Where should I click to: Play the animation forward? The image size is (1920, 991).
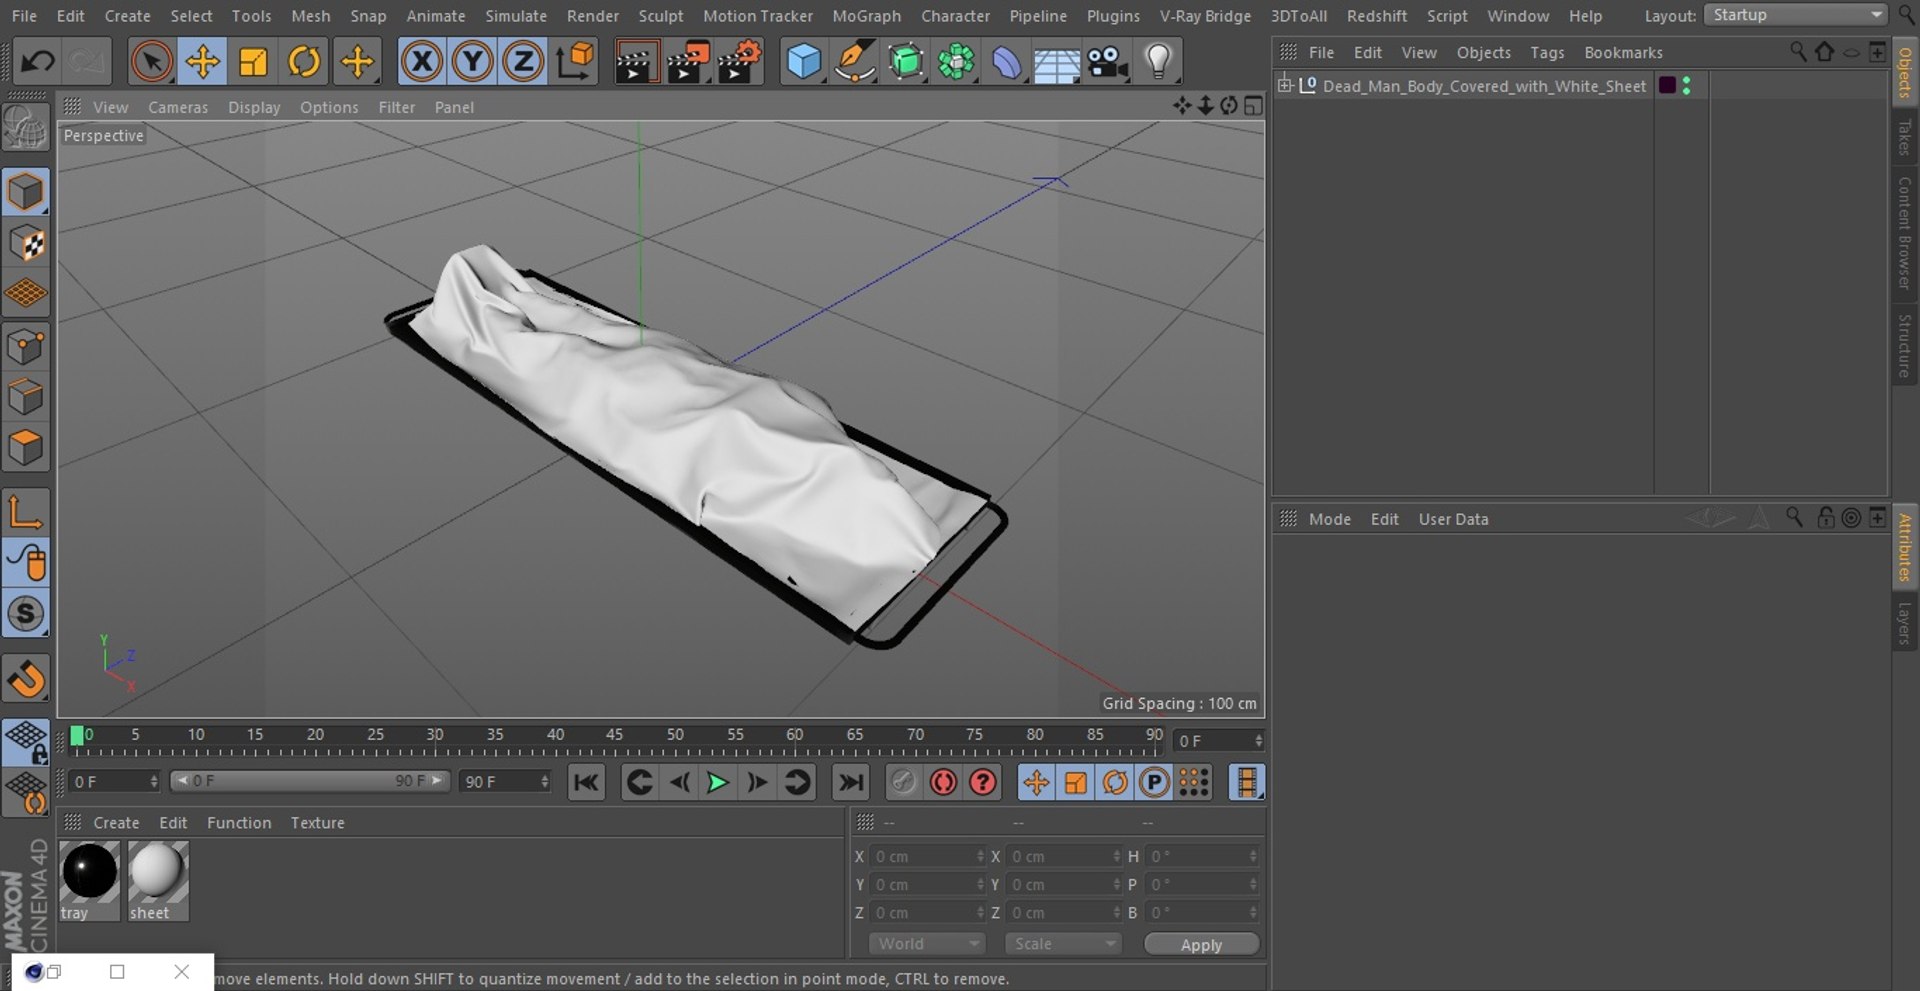pos(717,782)
